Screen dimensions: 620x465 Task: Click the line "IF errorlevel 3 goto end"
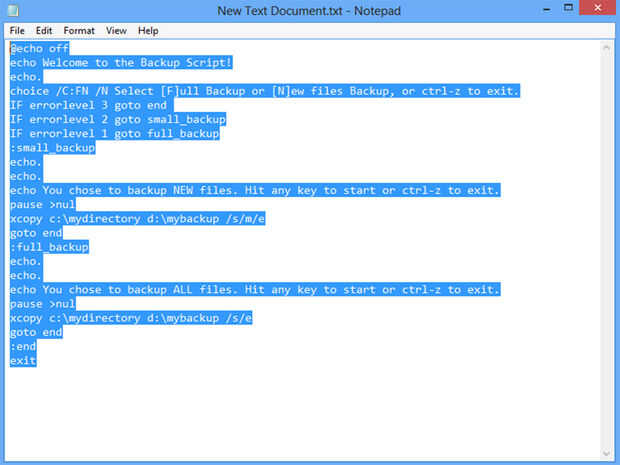pyautogui.click(x=91, y=106)
